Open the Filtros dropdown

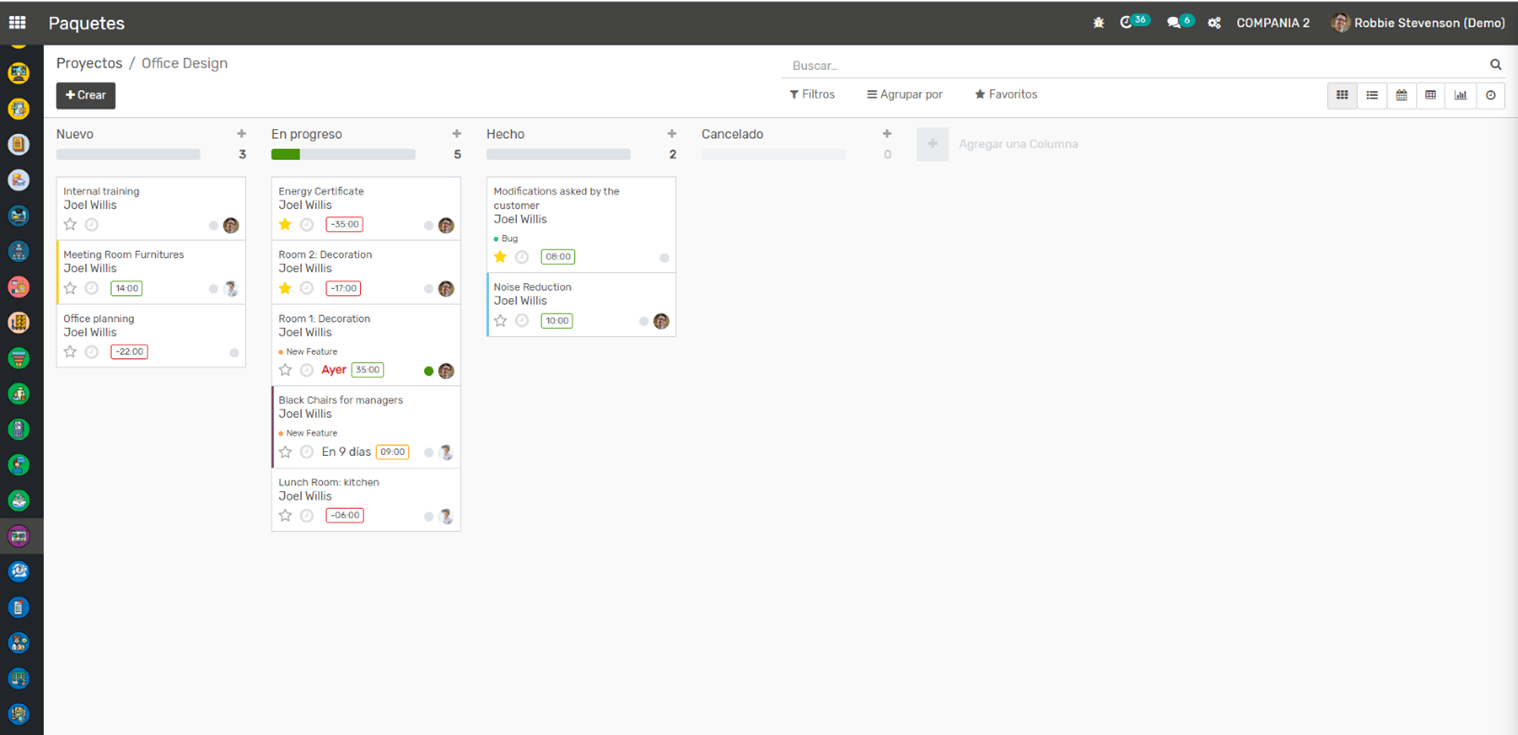click(x=812, y=94)
